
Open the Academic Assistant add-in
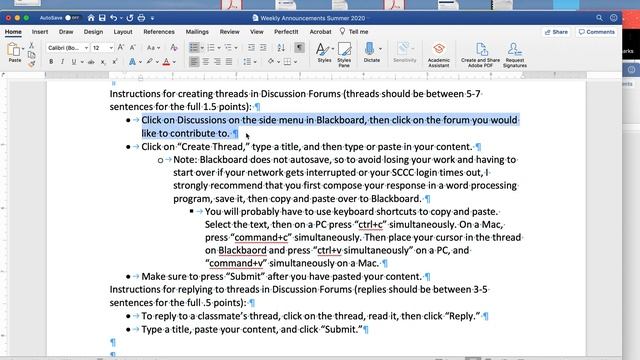439,54
